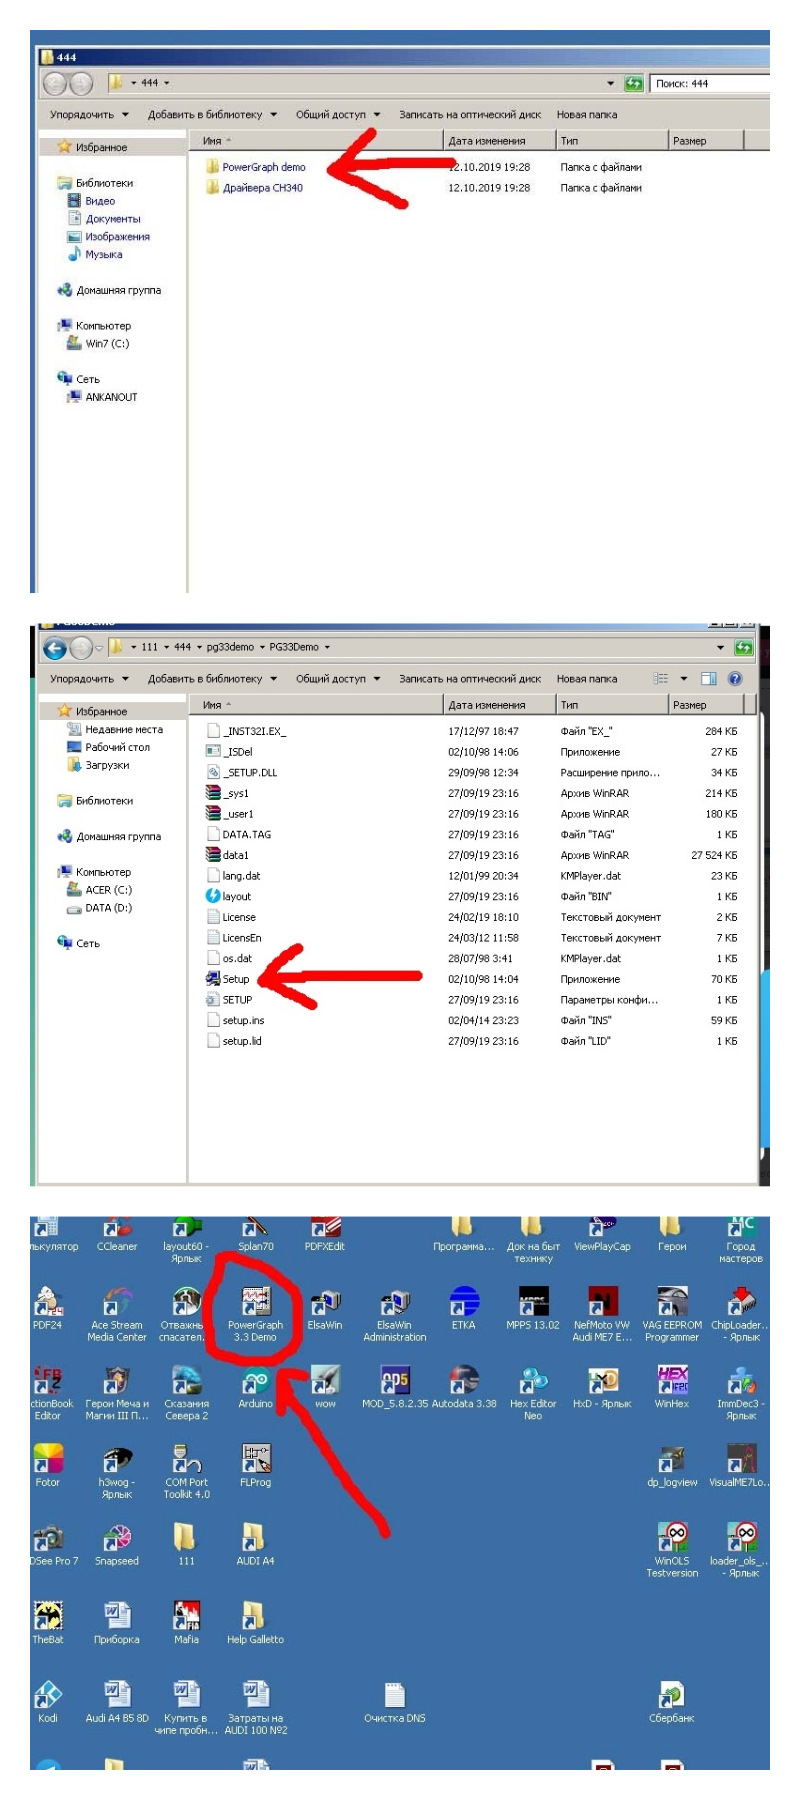
Task: Click the Поиск: 444 search field
Action: tap(710, 83)
